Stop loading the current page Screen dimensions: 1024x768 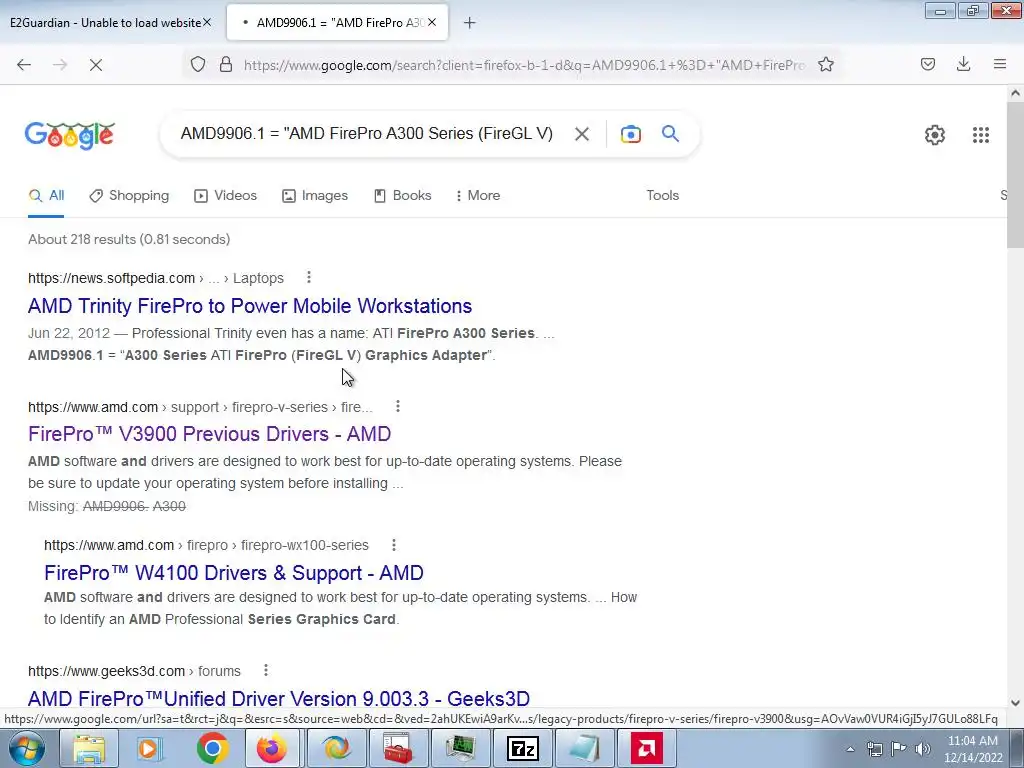pyautogui.click(x=95, y=65)
